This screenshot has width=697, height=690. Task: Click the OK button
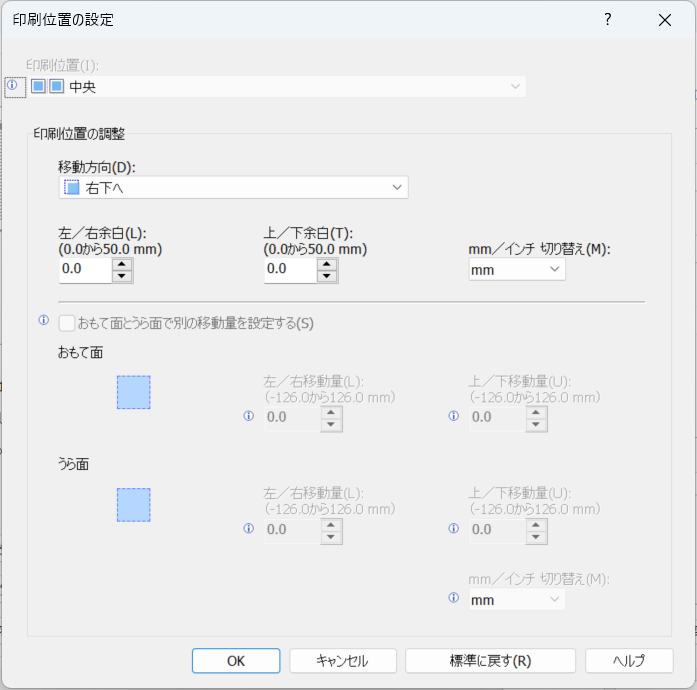coord(236,661)
